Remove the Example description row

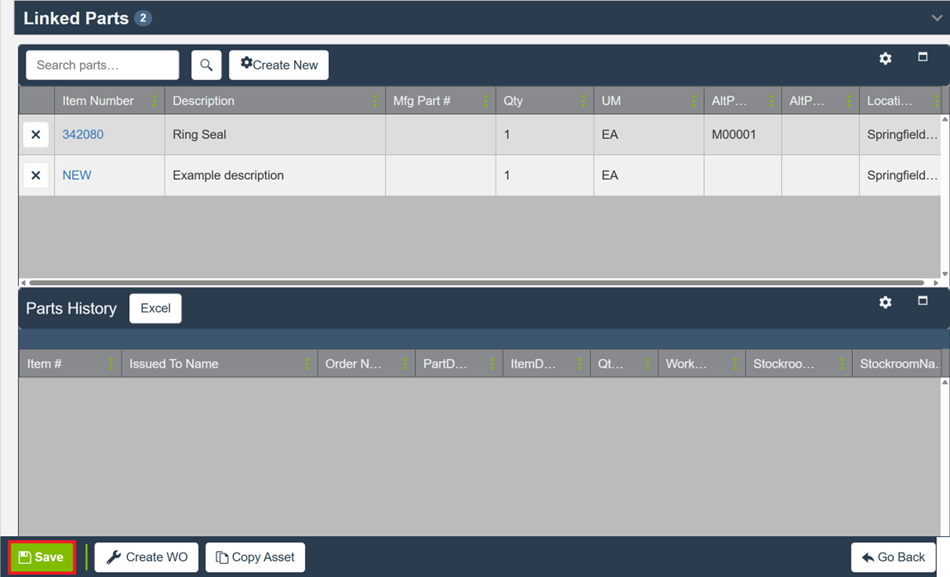pyautogui.click(x=36, y=176)
